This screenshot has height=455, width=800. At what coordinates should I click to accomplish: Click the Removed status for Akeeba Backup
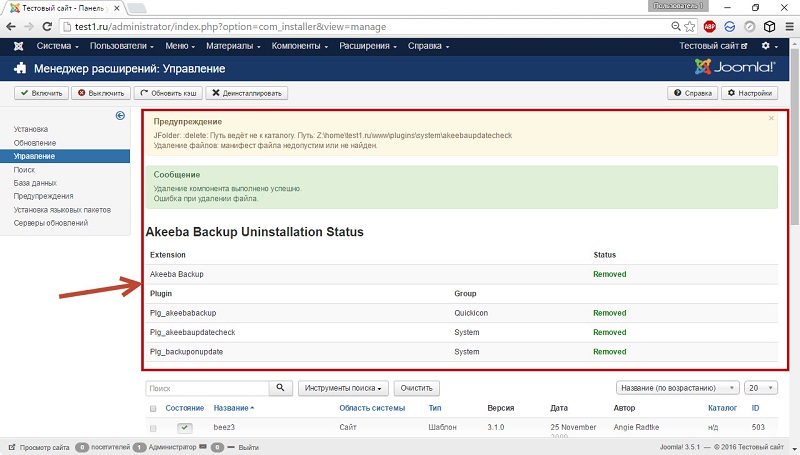pos(609,274)
